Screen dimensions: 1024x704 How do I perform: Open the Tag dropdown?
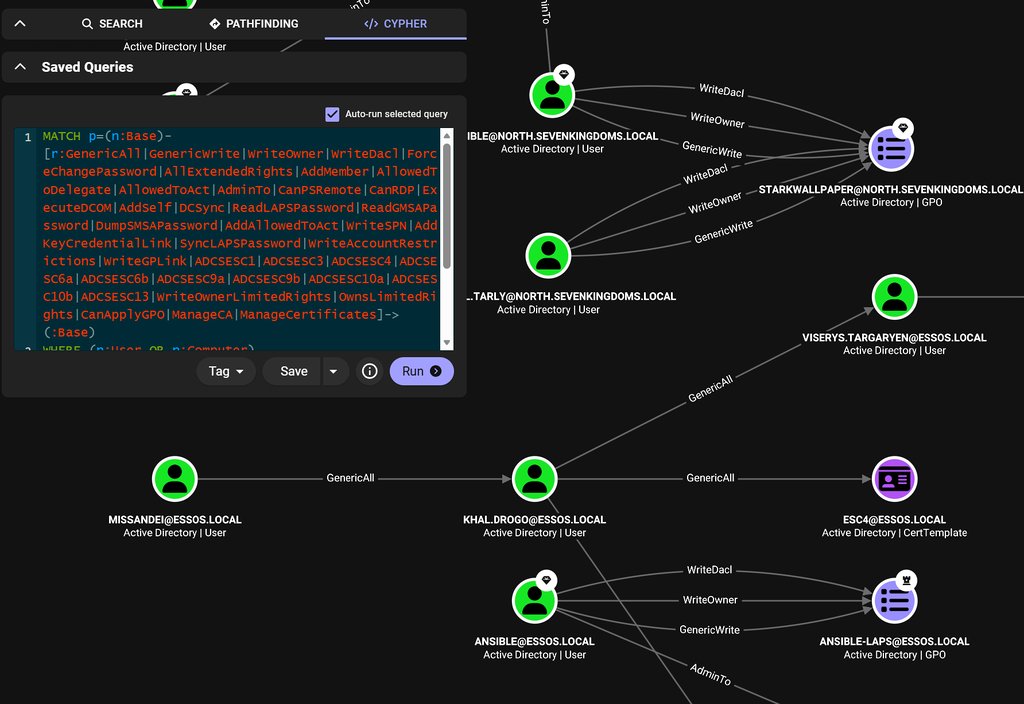point(226,371)
